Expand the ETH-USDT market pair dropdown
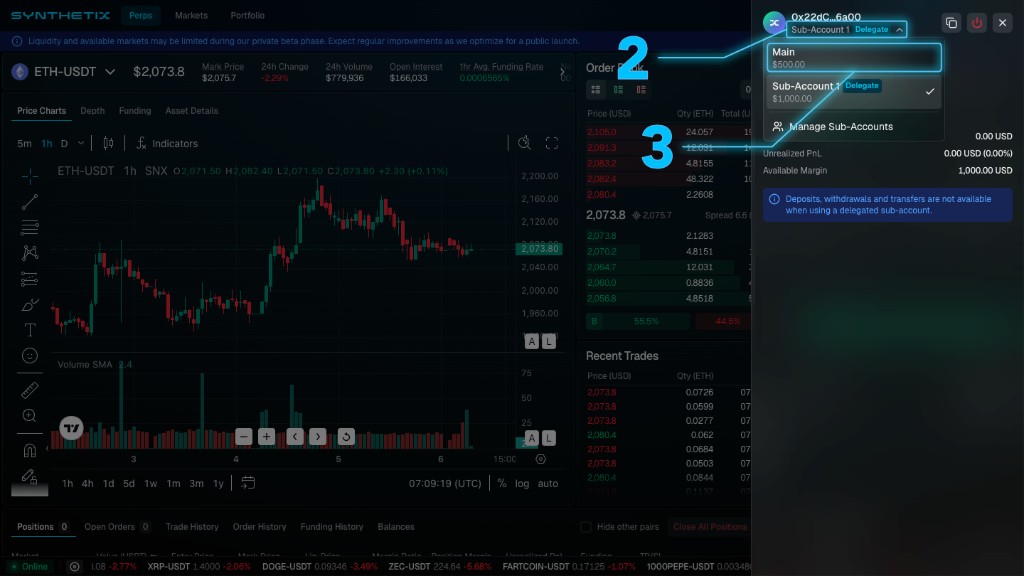Screen dimensions: 1024x576 pos(110,72)
